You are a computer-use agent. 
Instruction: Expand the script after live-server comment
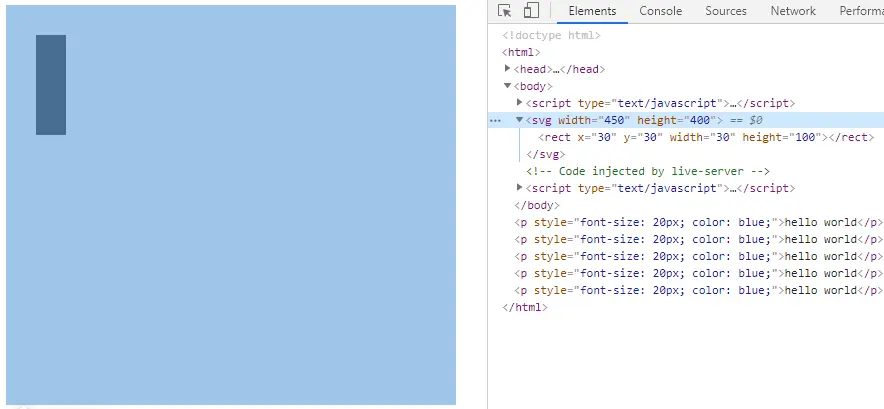[519, 187]
